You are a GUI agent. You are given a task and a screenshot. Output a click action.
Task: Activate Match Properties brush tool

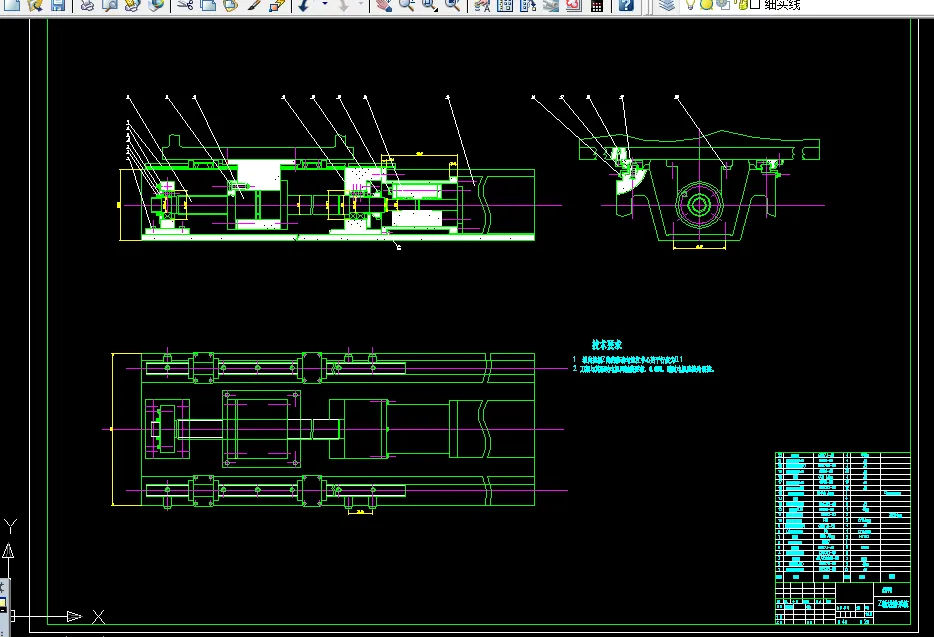(254, 5)
